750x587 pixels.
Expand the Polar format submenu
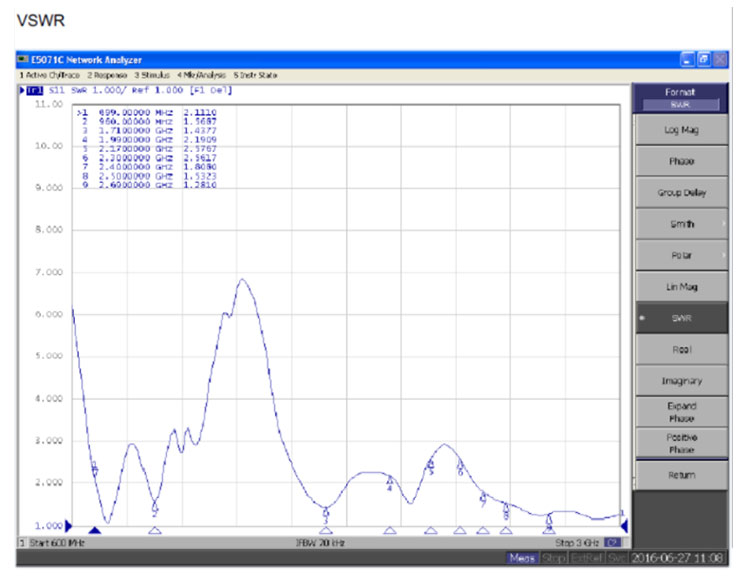(681, 256)
